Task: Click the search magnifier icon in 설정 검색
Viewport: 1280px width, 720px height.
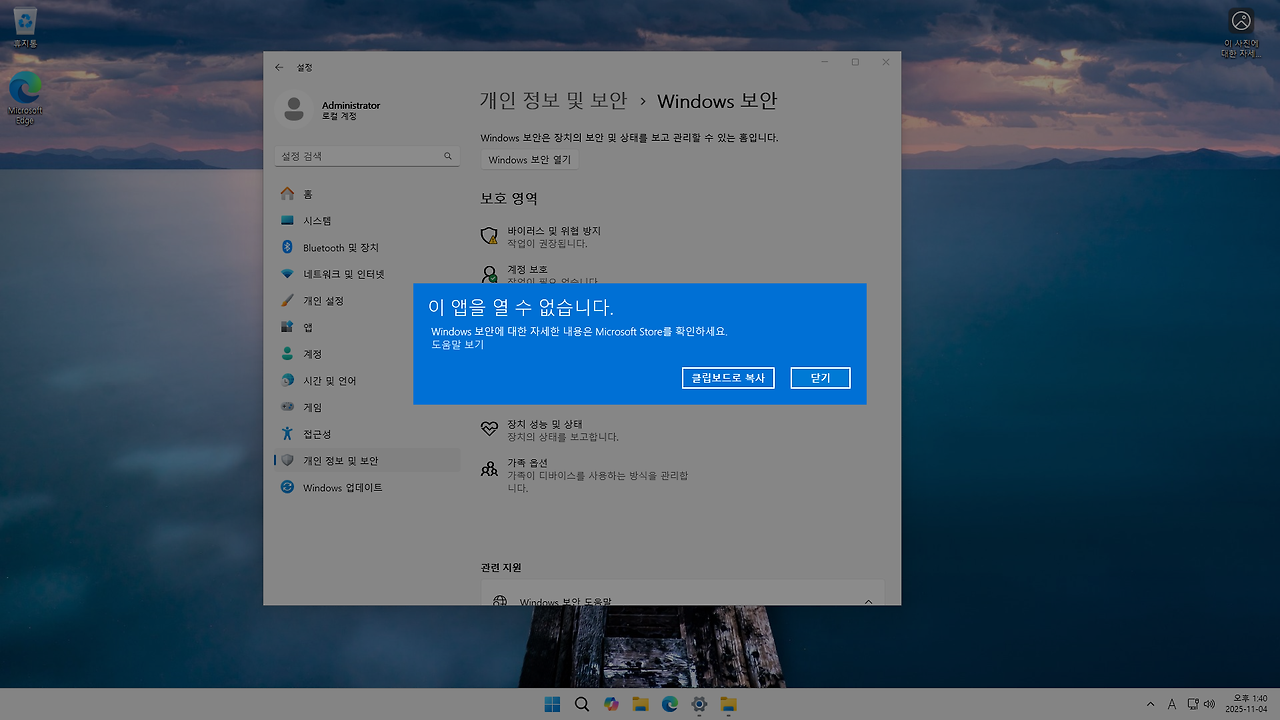Action: coord(448,157)
